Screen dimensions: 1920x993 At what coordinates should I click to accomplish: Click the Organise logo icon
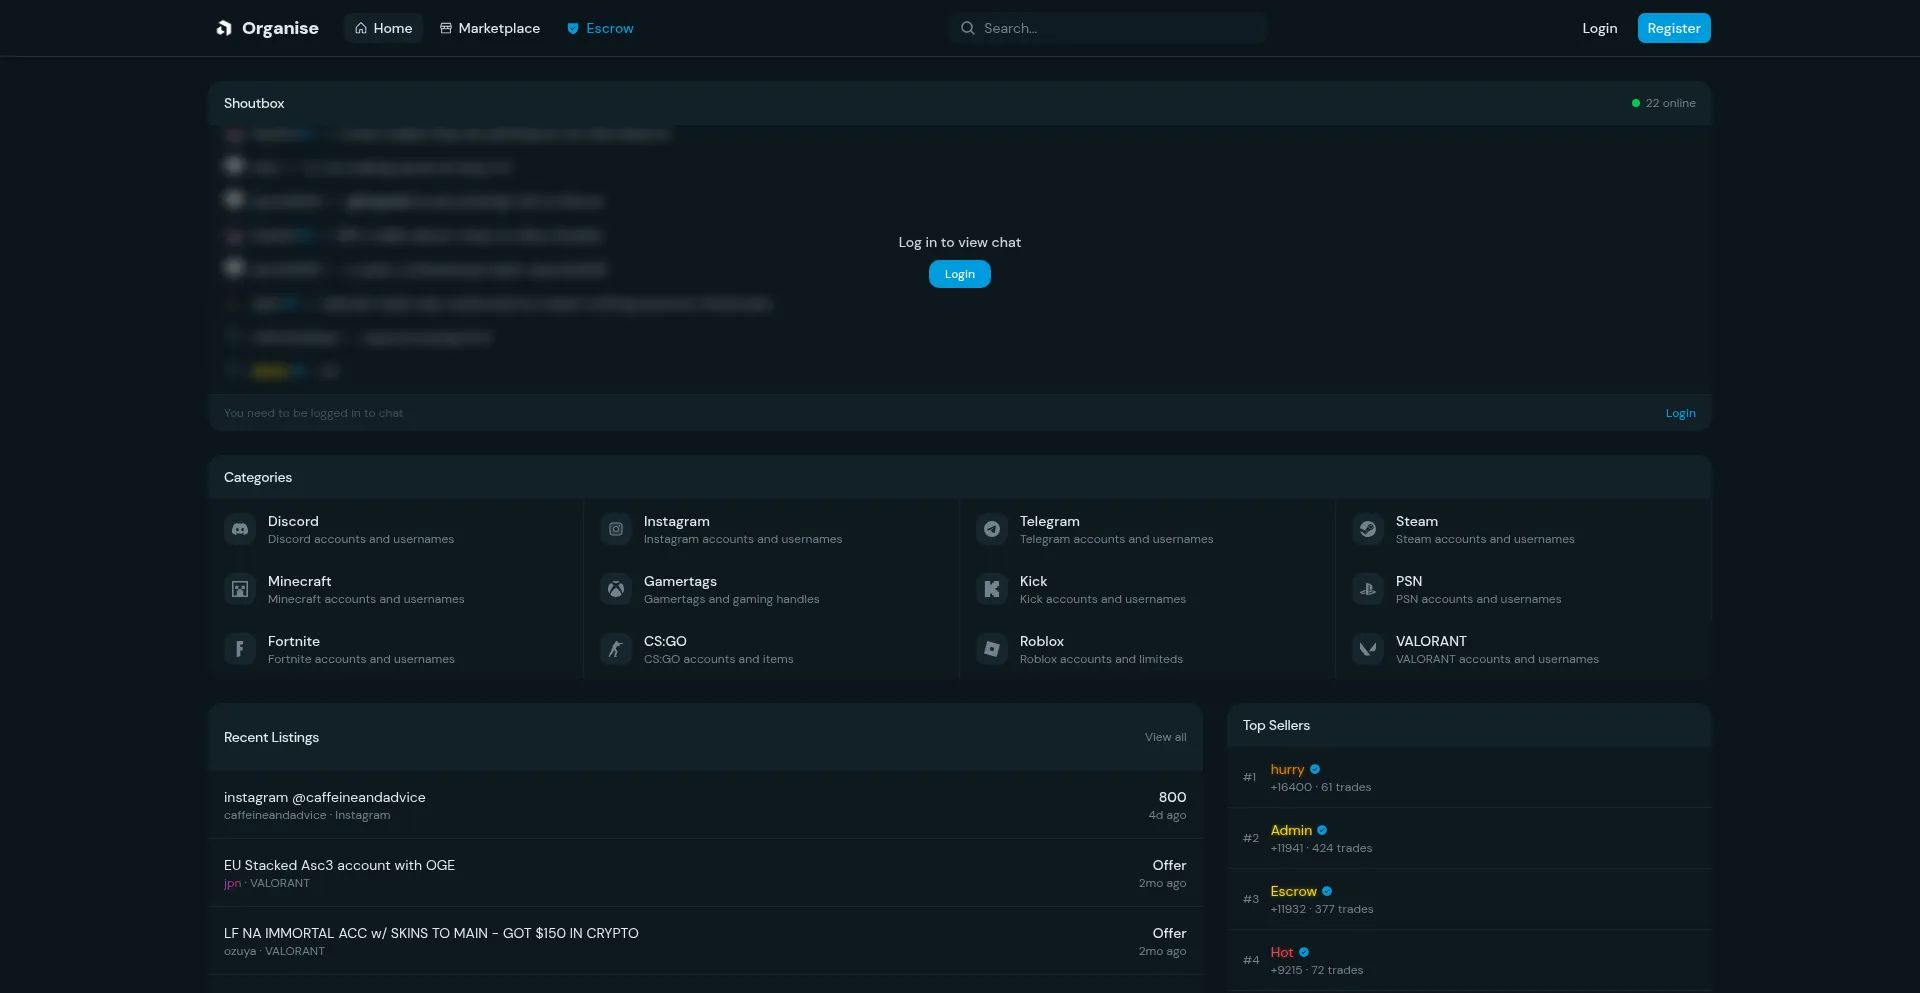[224, 28]
